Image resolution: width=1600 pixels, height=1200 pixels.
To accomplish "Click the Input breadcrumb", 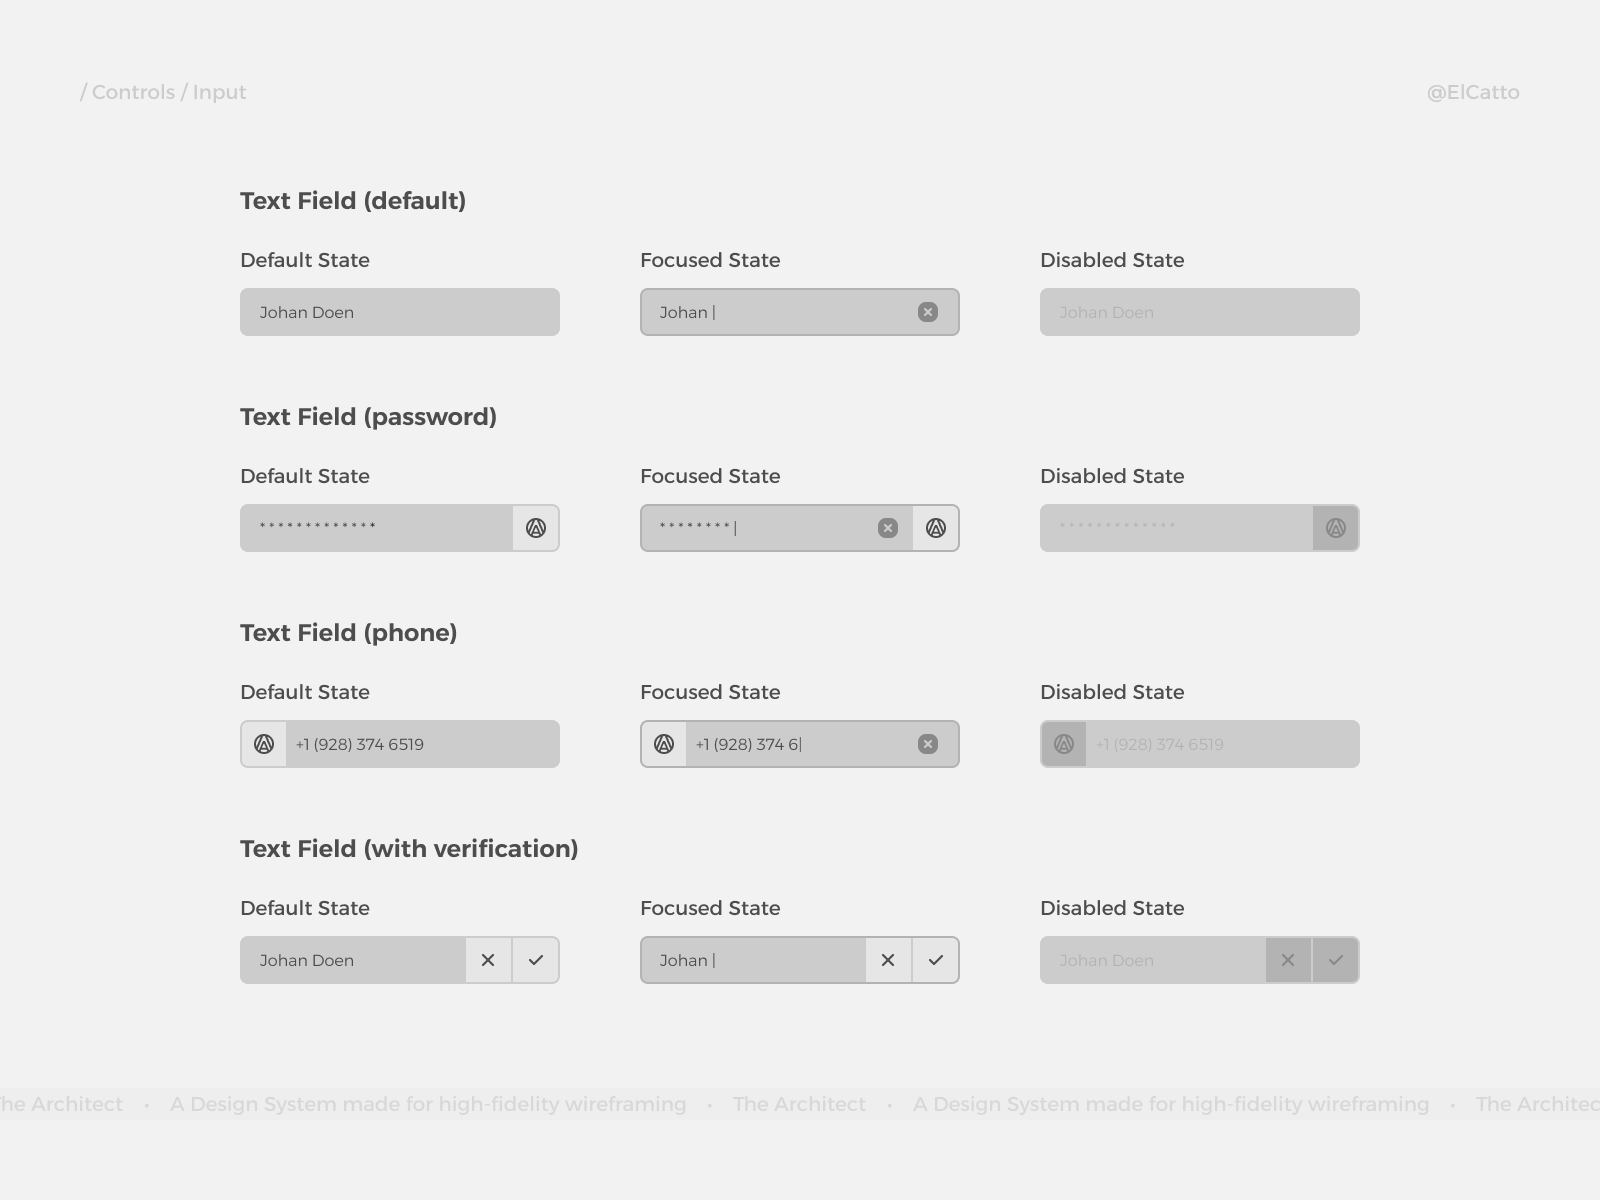I will point(219,92).
